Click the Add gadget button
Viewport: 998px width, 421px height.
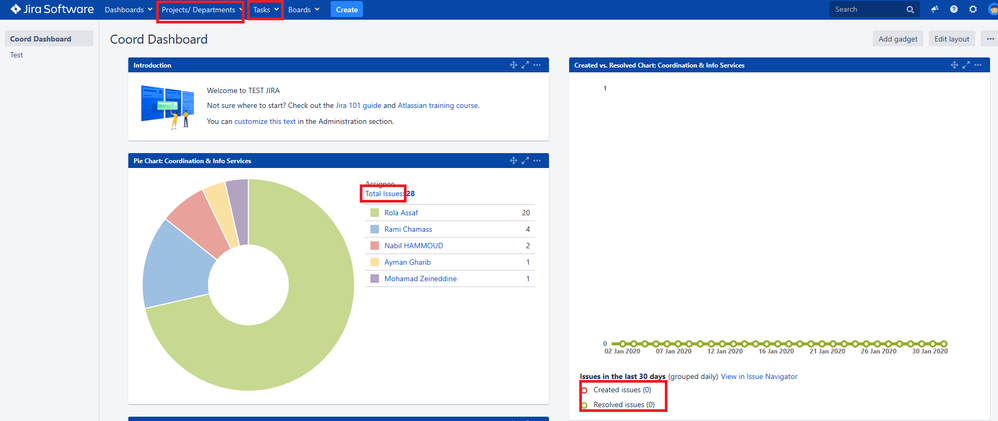pyautogui.click(x=897, y=39)
